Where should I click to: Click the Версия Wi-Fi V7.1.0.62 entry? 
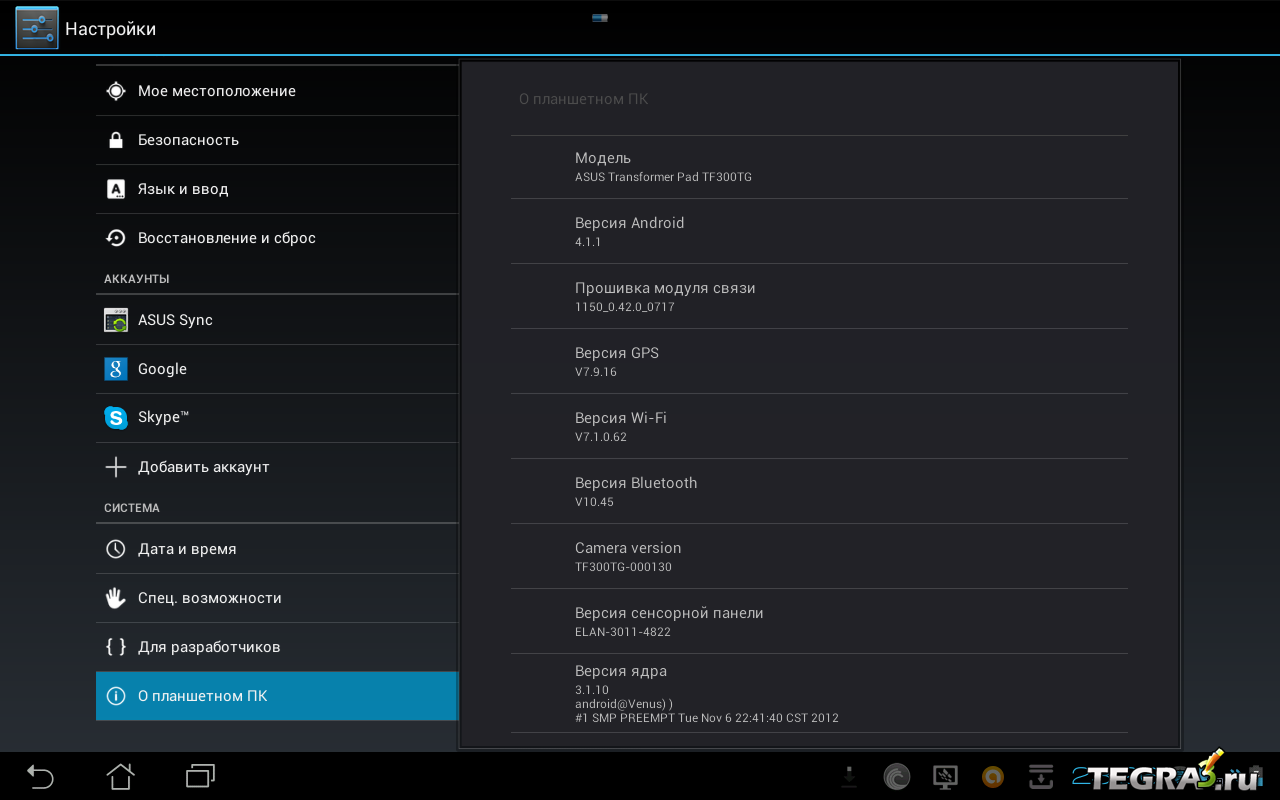coord(819,427)
